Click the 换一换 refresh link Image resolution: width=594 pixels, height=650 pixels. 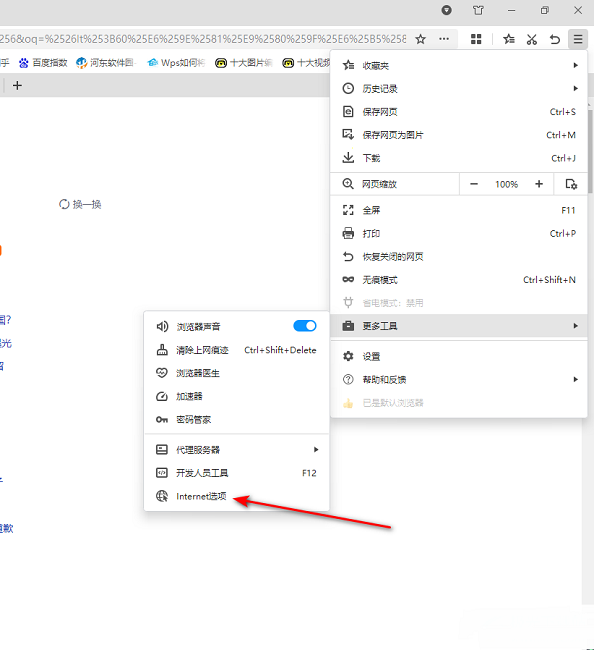[x=80, y=204]
